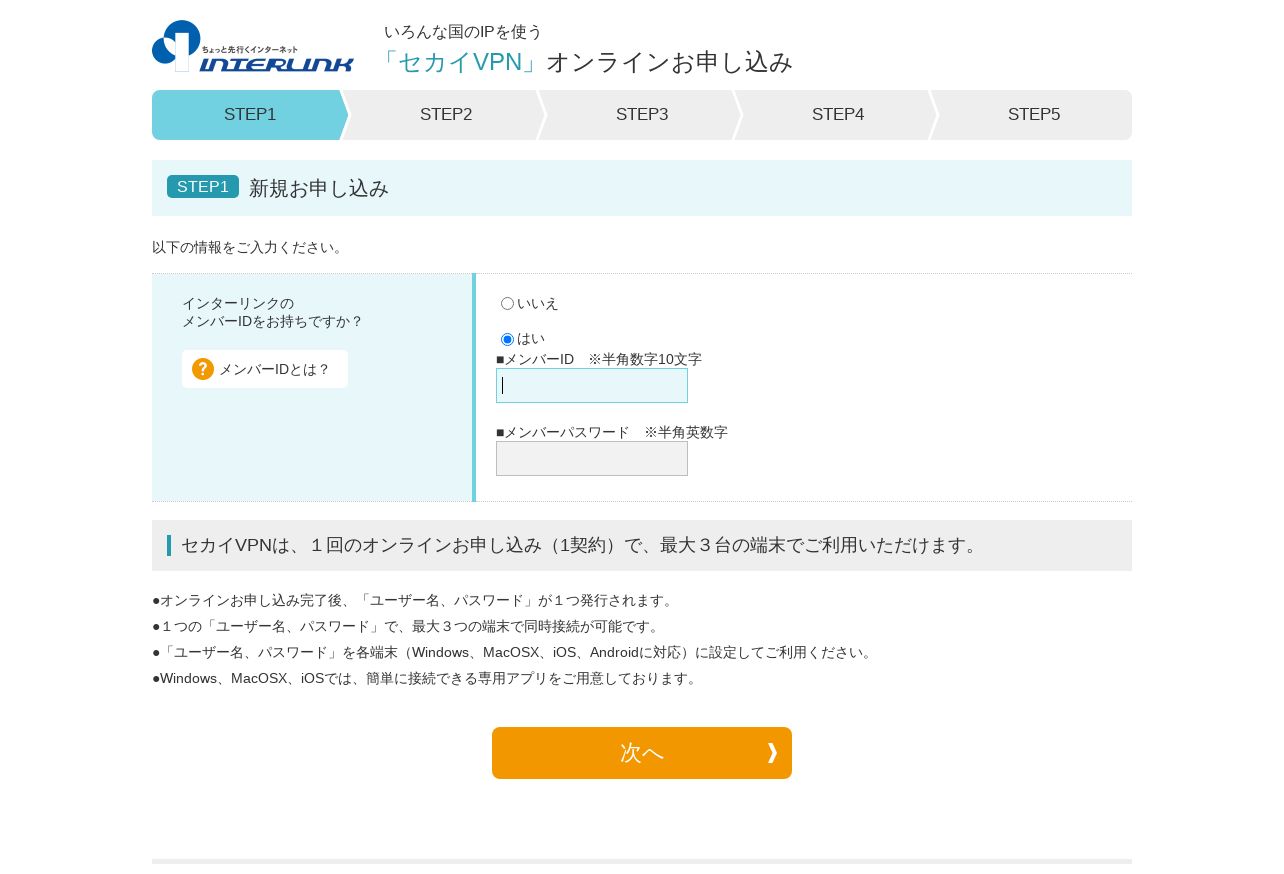The width and height of the screenshot is (1284, 874).
Task: Click the Windows、MacOSX、iOS、Androidに対応 bullet line
Action: click(515, 653)
